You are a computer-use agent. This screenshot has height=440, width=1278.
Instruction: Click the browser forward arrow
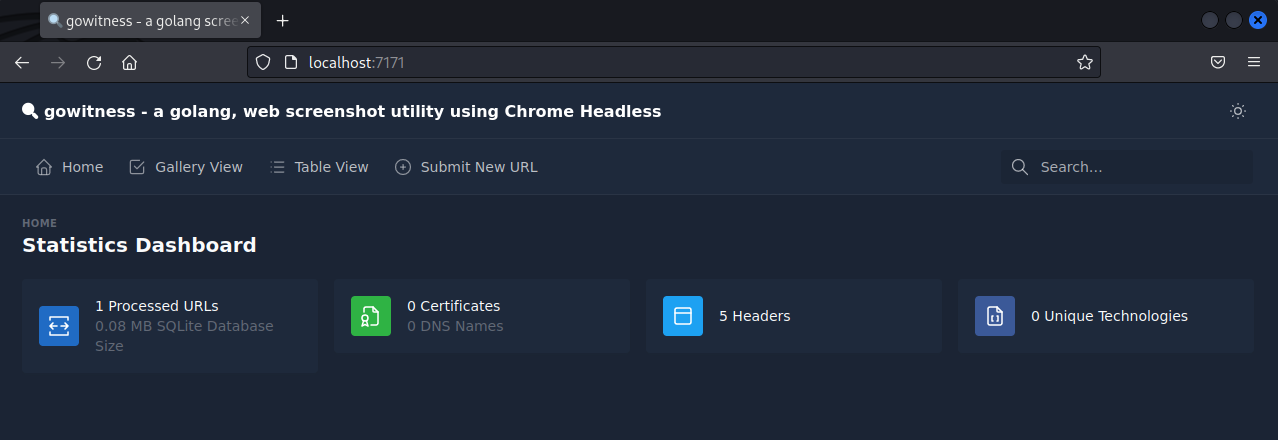click(58, 62)
